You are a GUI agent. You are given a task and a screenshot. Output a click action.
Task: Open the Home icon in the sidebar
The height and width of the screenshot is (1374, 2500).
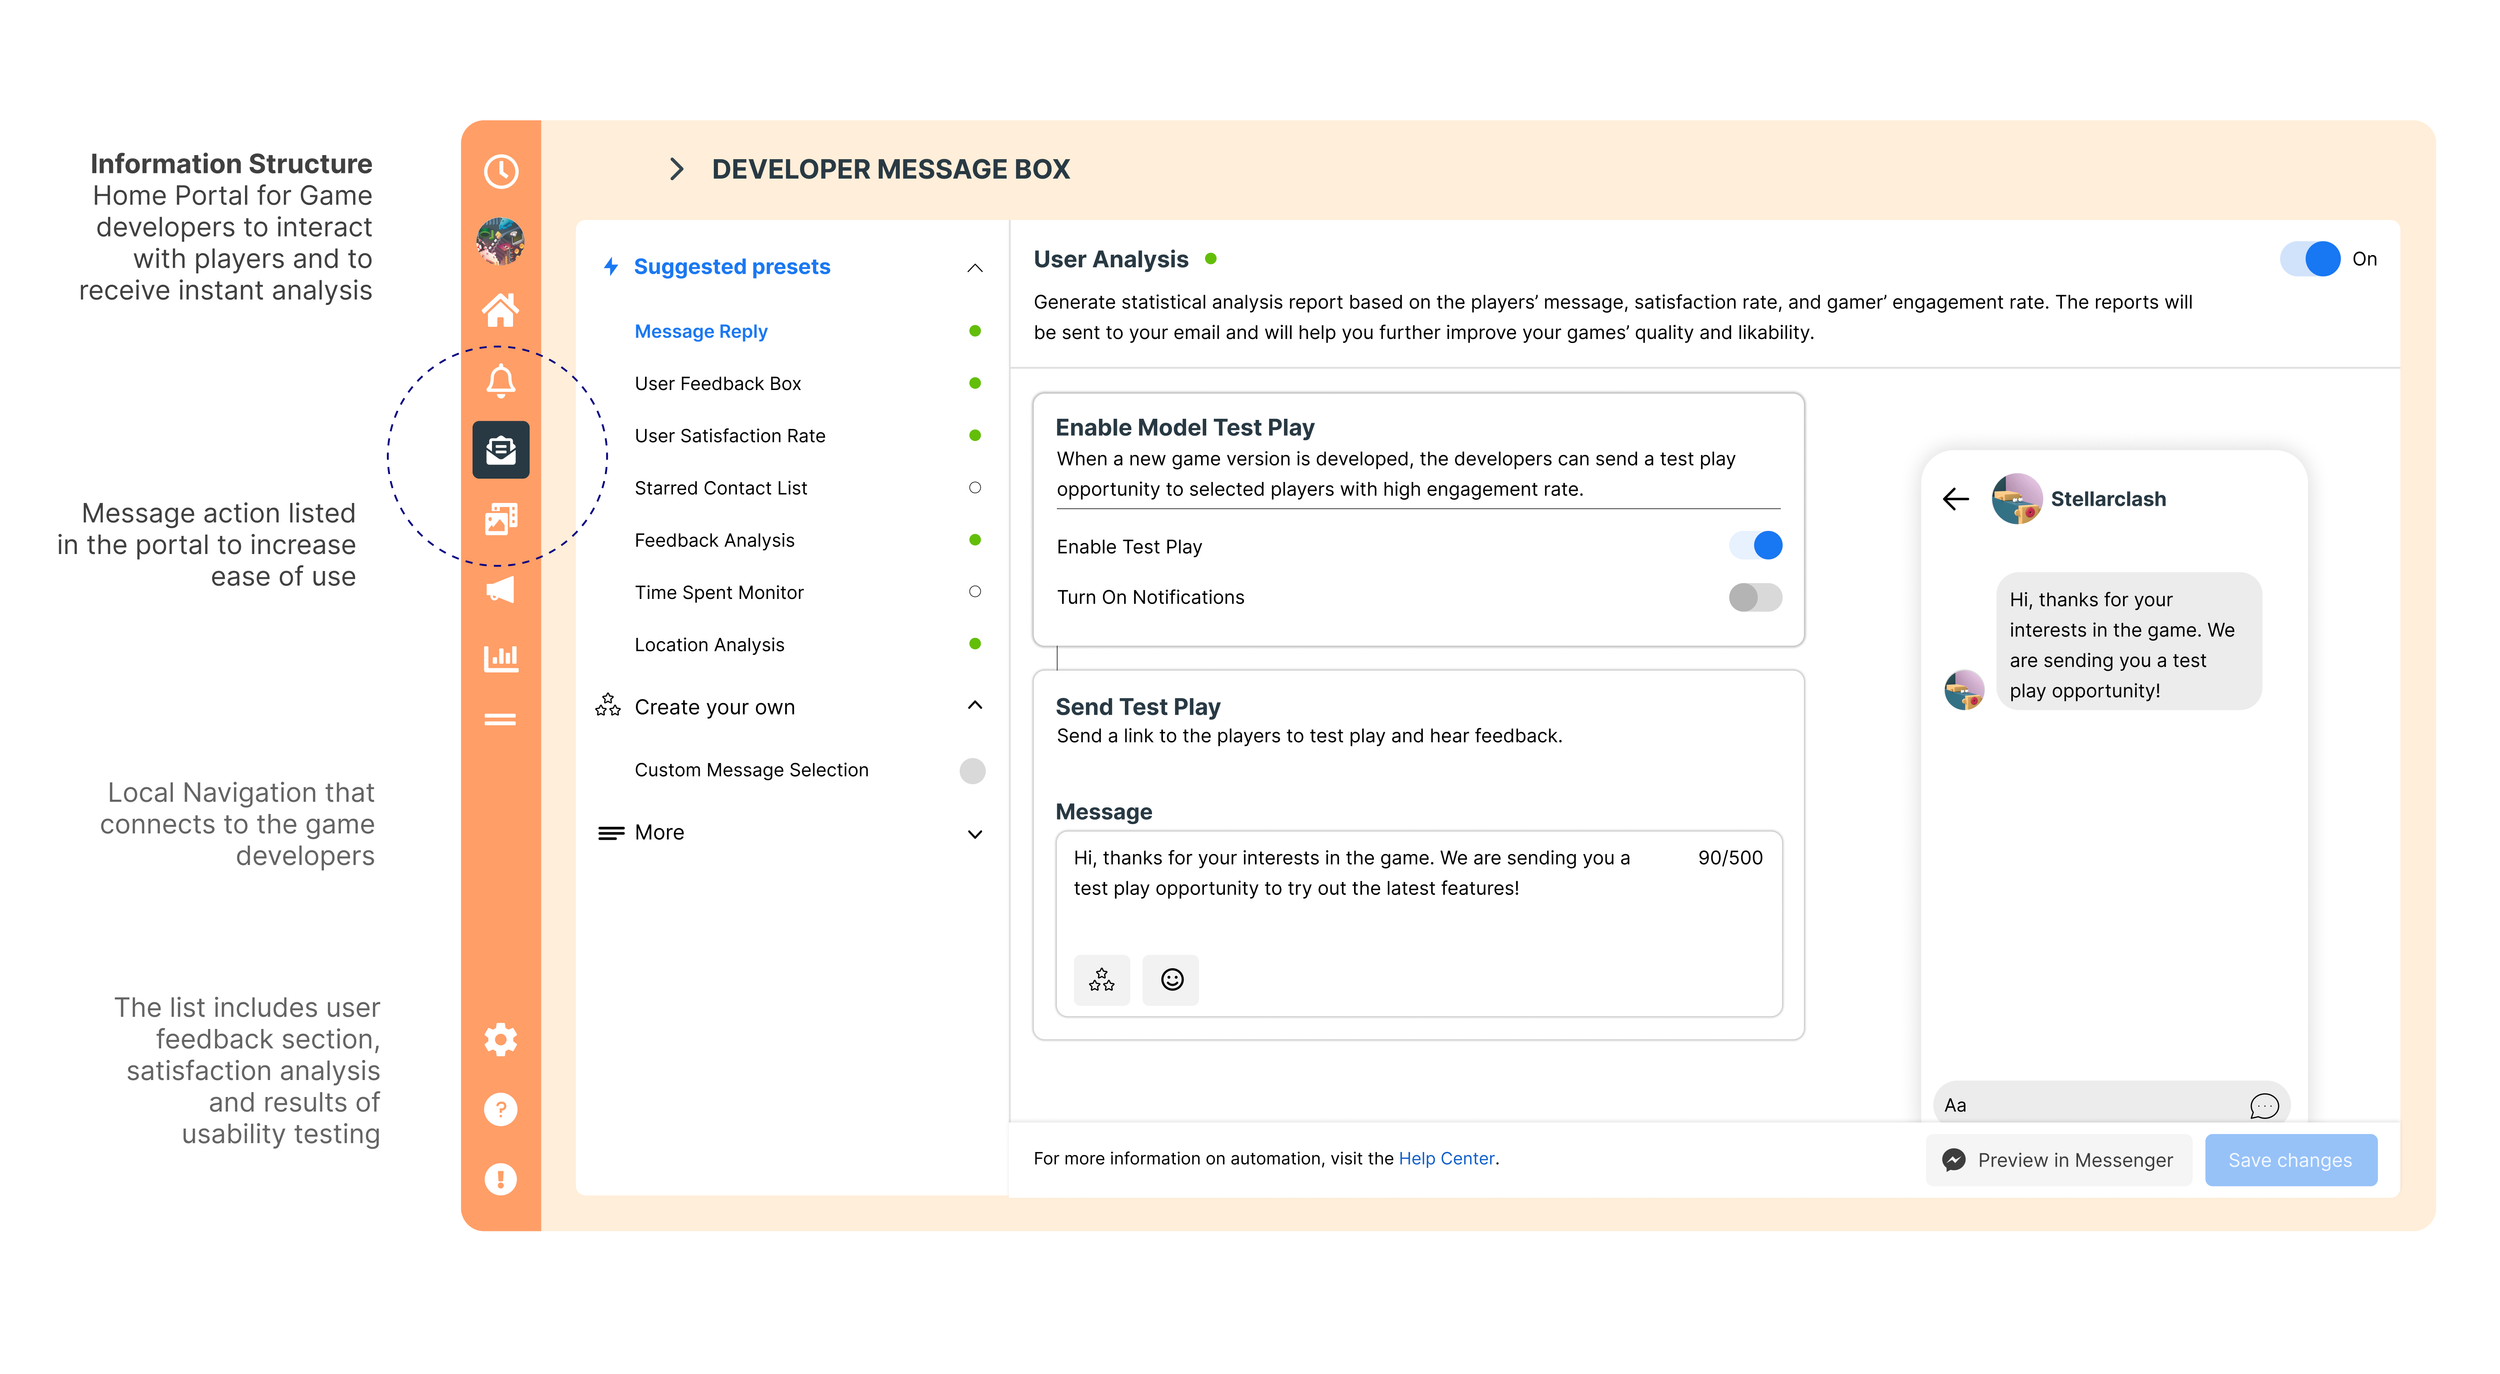500,310
